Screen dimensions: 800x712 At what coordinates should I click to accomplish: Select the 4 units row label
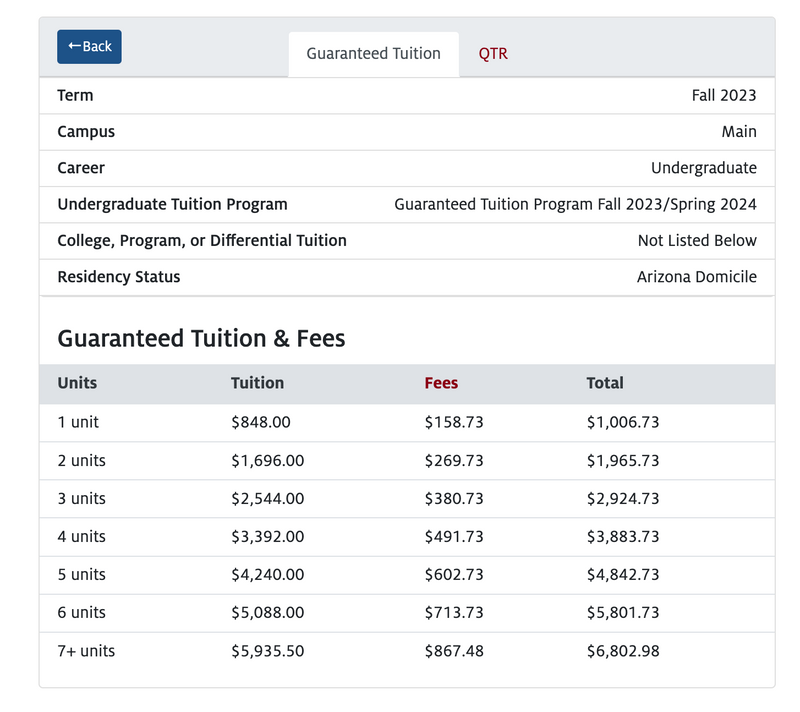[x=82, y=537]
